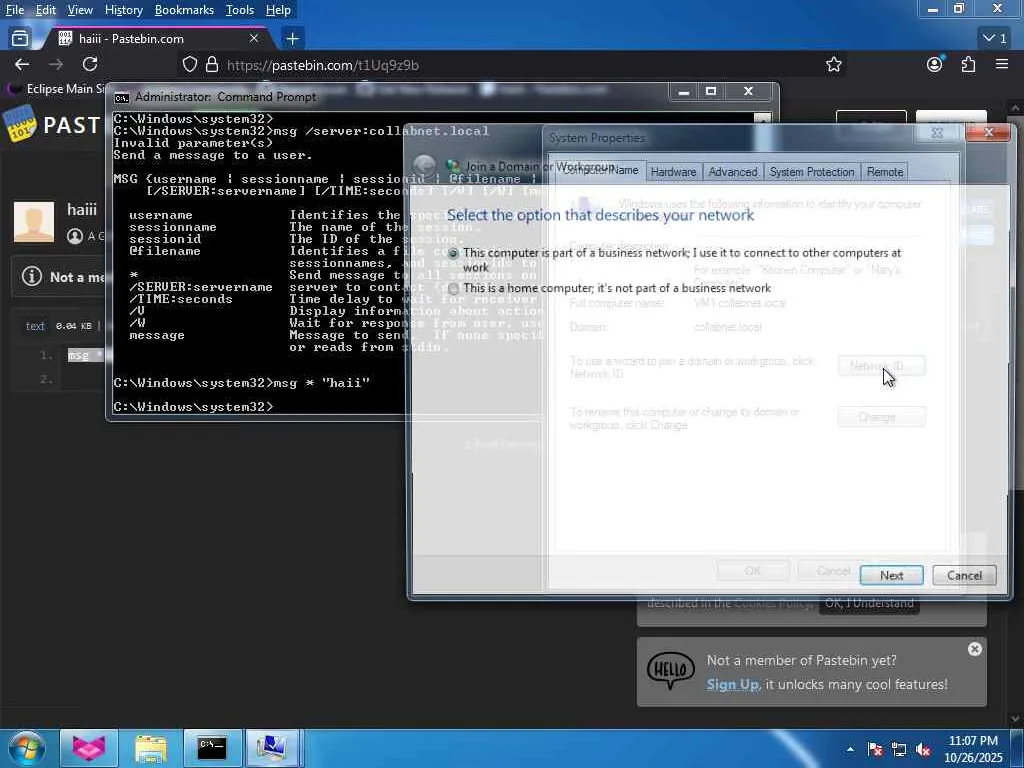Viewport: 1024px width, 768px height.
Task: Switch to System Properties taskbar button
Action: [x=272, y=748]
